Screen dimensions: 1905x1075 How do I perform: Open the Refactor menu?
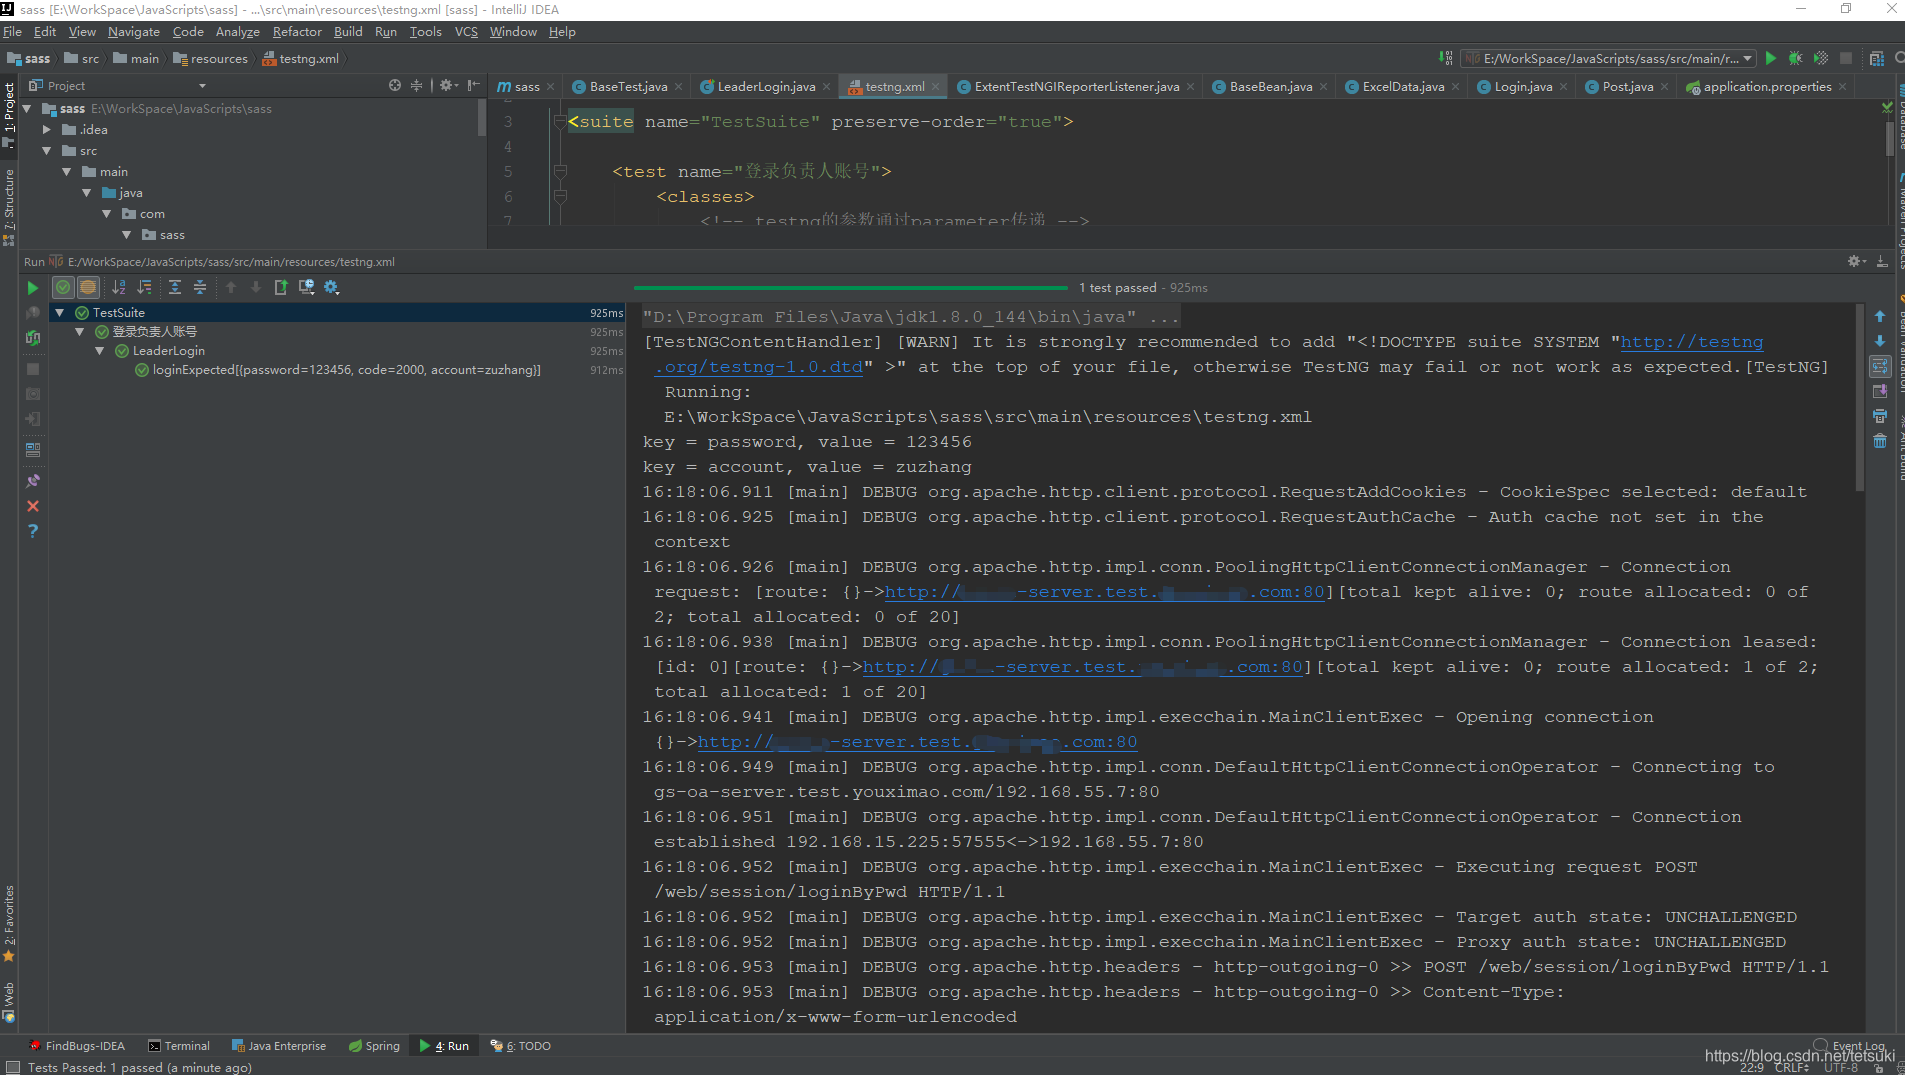[297, 32]
